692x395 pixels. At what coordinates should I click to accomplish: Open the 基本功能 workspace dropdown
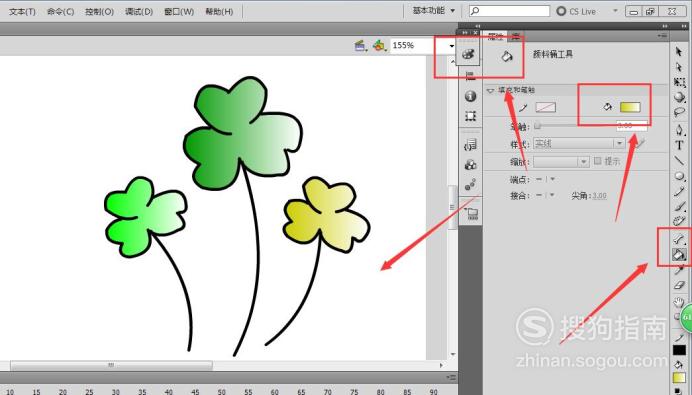[x=433, y=11]
